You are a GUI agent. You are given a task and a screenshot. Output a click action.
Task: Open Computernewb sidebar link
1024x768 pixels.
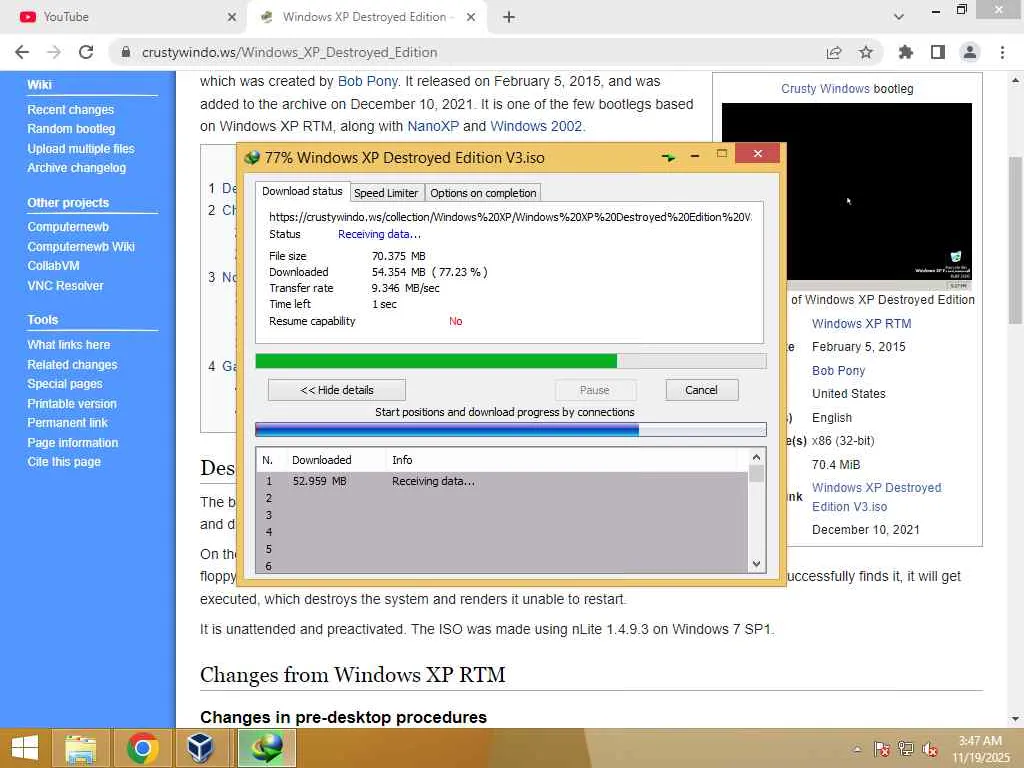[68, 227]
